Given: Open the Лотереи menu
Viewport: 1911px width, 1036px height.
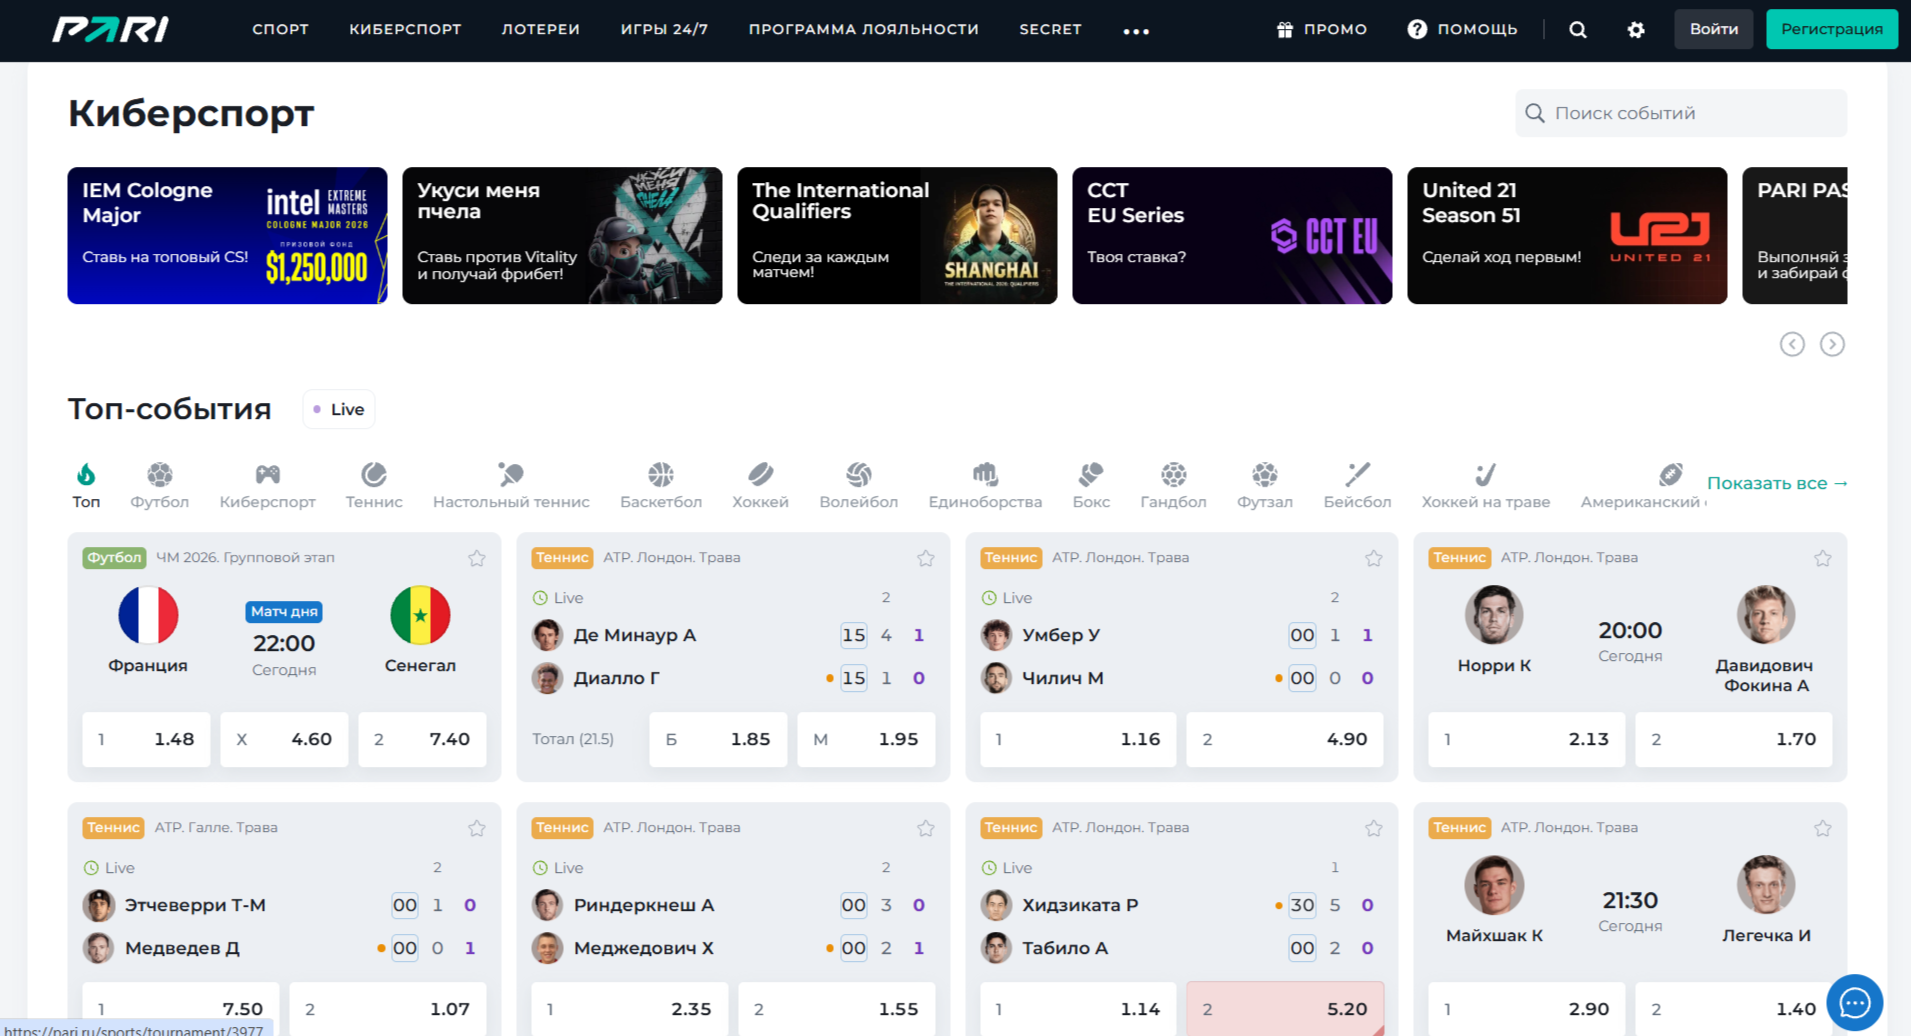Looking at the screenshot, I should coord(541,30).
